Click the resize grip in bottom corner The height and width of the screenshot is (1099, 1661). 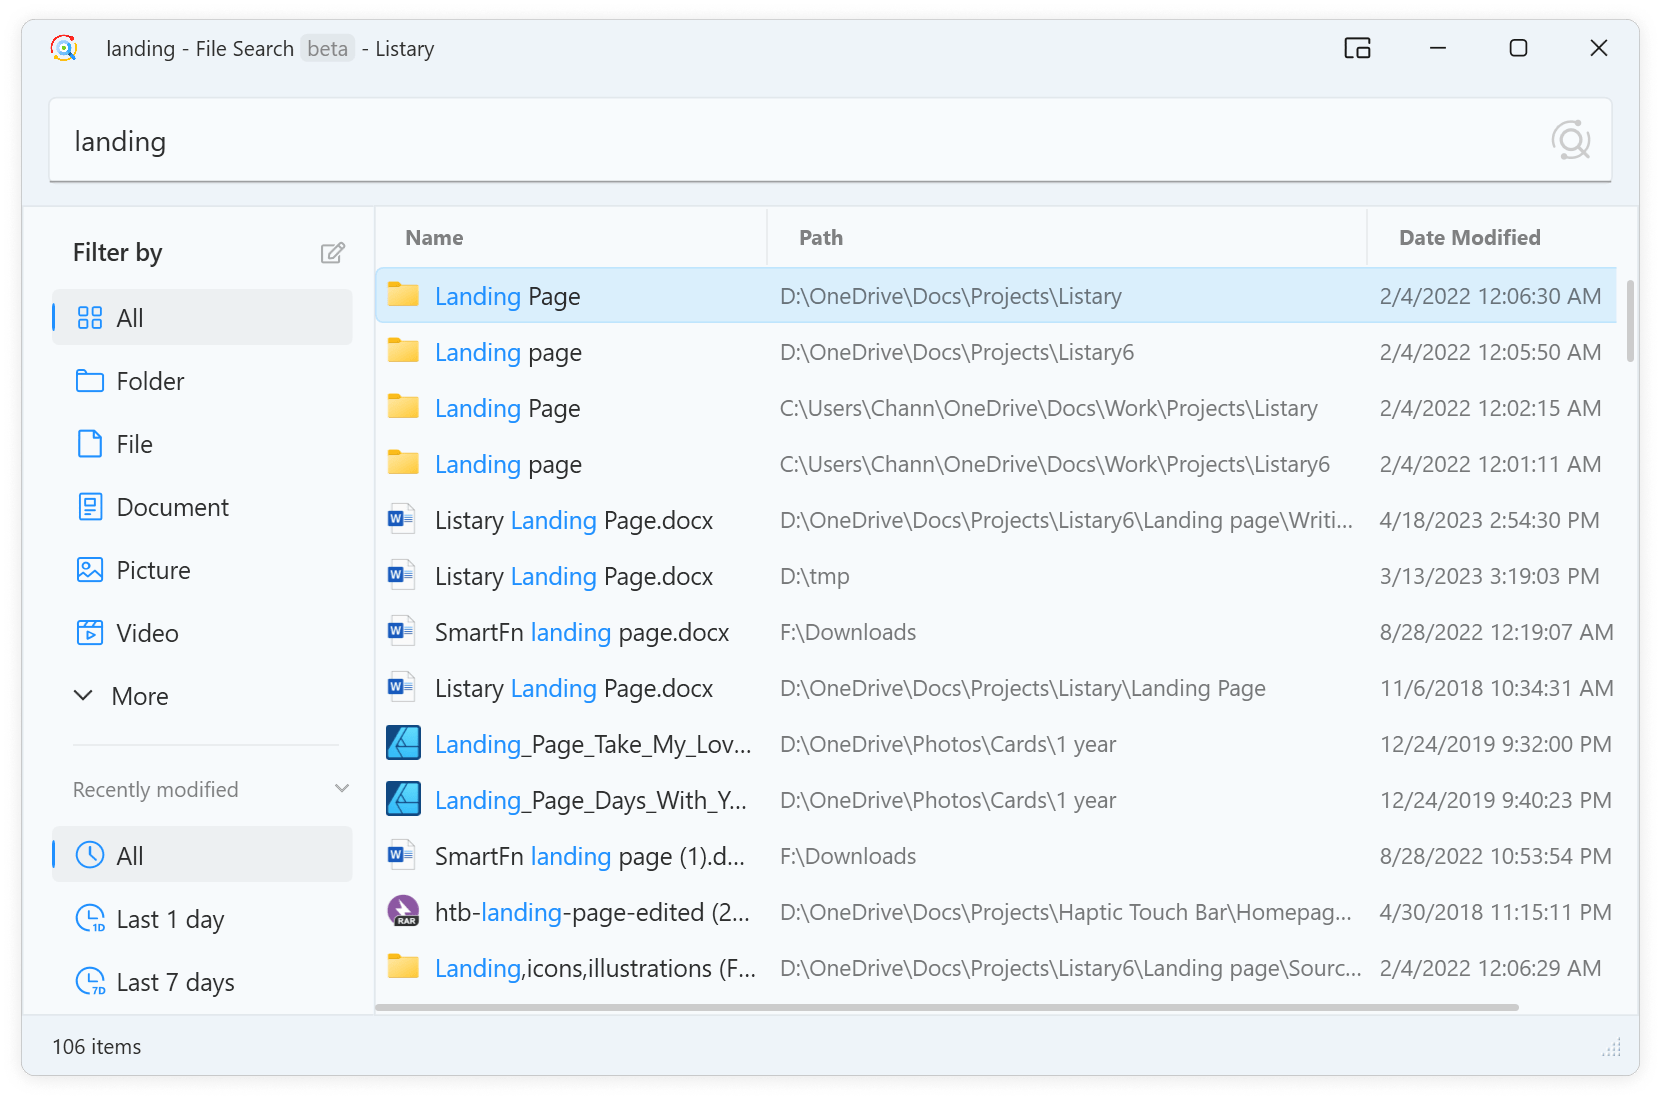tap(1611, 1047)
